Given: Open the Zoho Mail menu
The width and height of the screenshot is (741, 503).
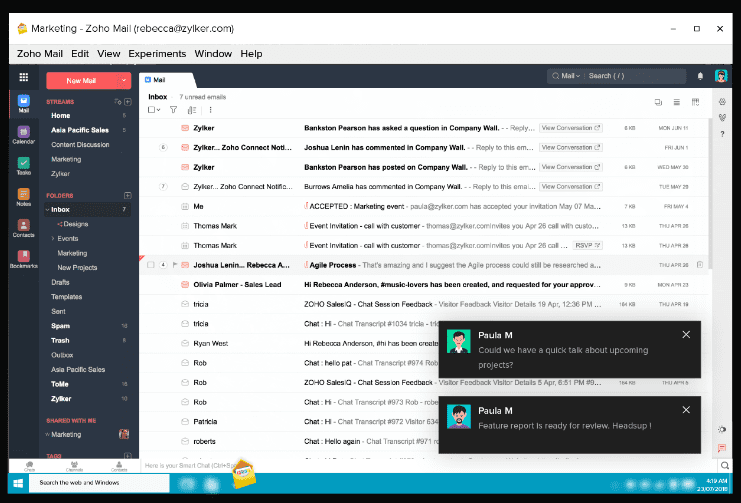Looking at the screenshot, I should 40,53.
